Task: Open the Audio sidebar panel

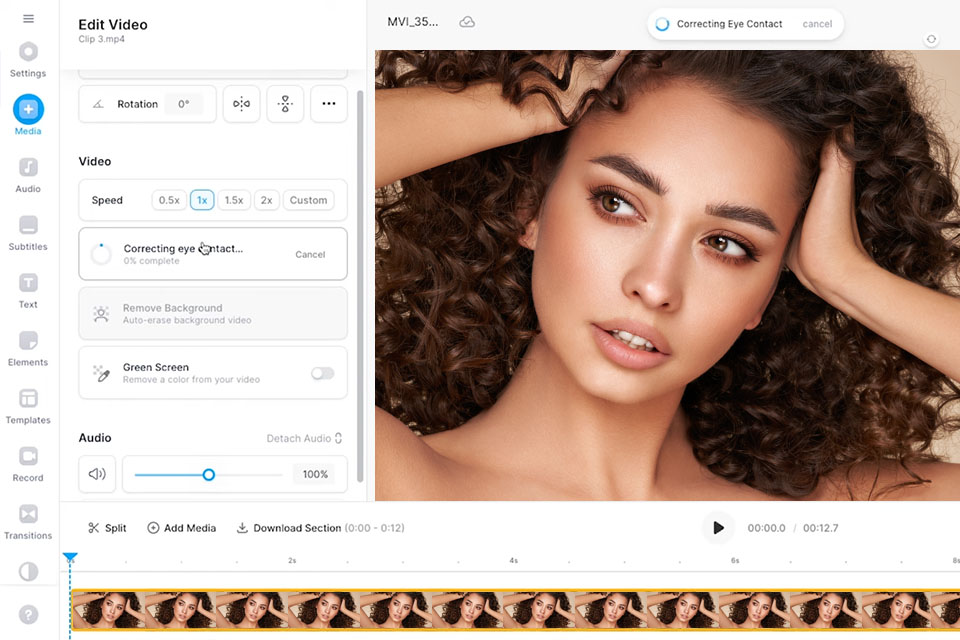Action: (x=28, y=175)
